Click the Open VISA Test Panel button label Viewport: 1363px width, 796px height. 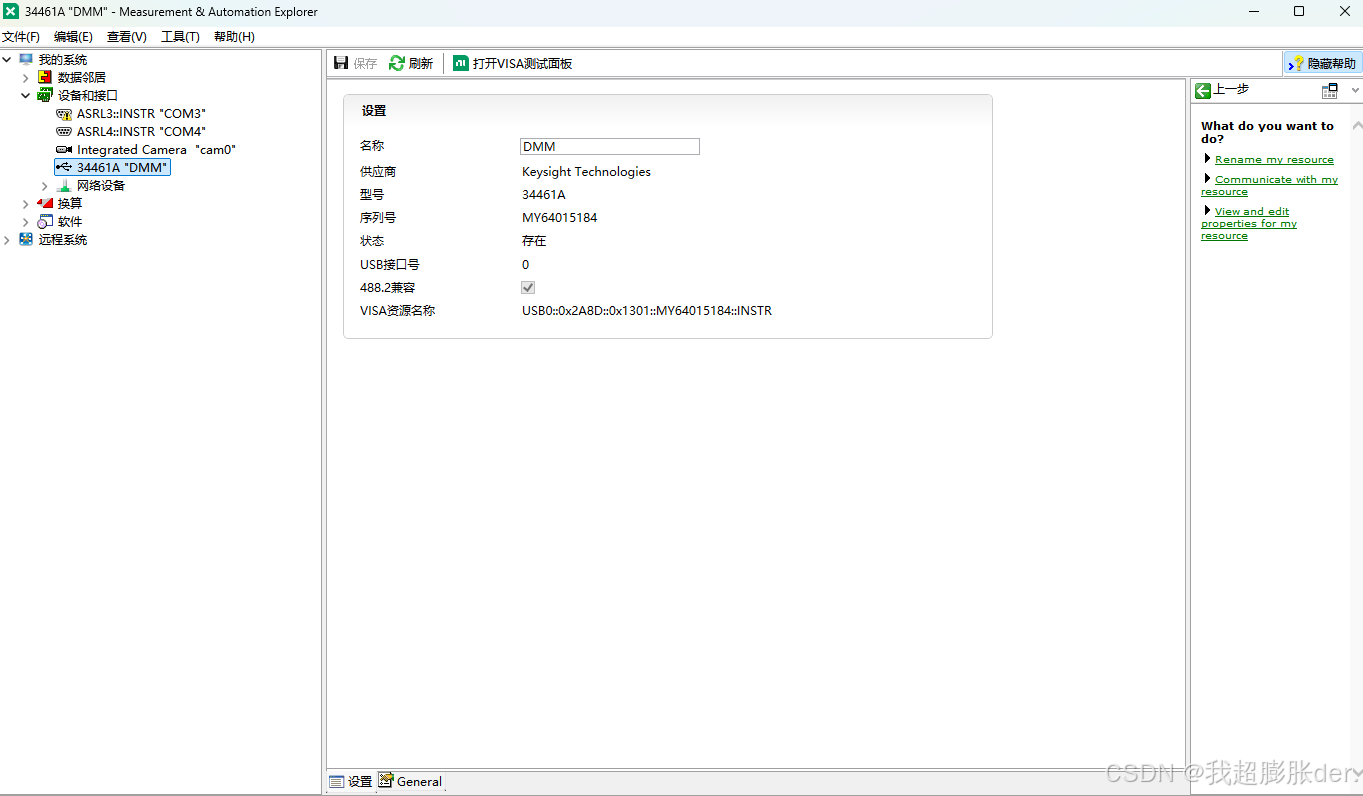(522, 64)
